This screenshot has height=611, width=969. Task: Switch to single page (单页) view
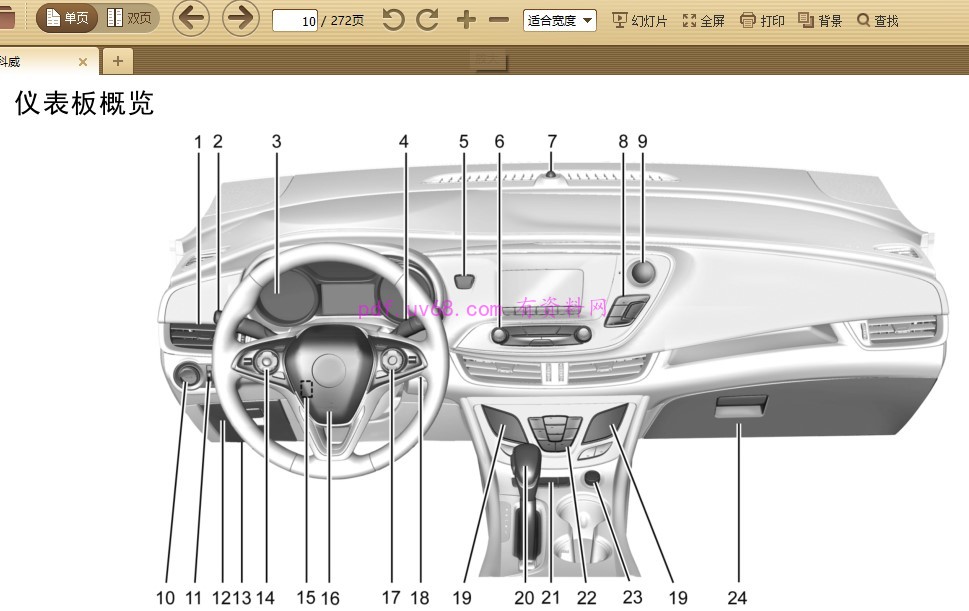pyautogui.click(x=67, y=18)
